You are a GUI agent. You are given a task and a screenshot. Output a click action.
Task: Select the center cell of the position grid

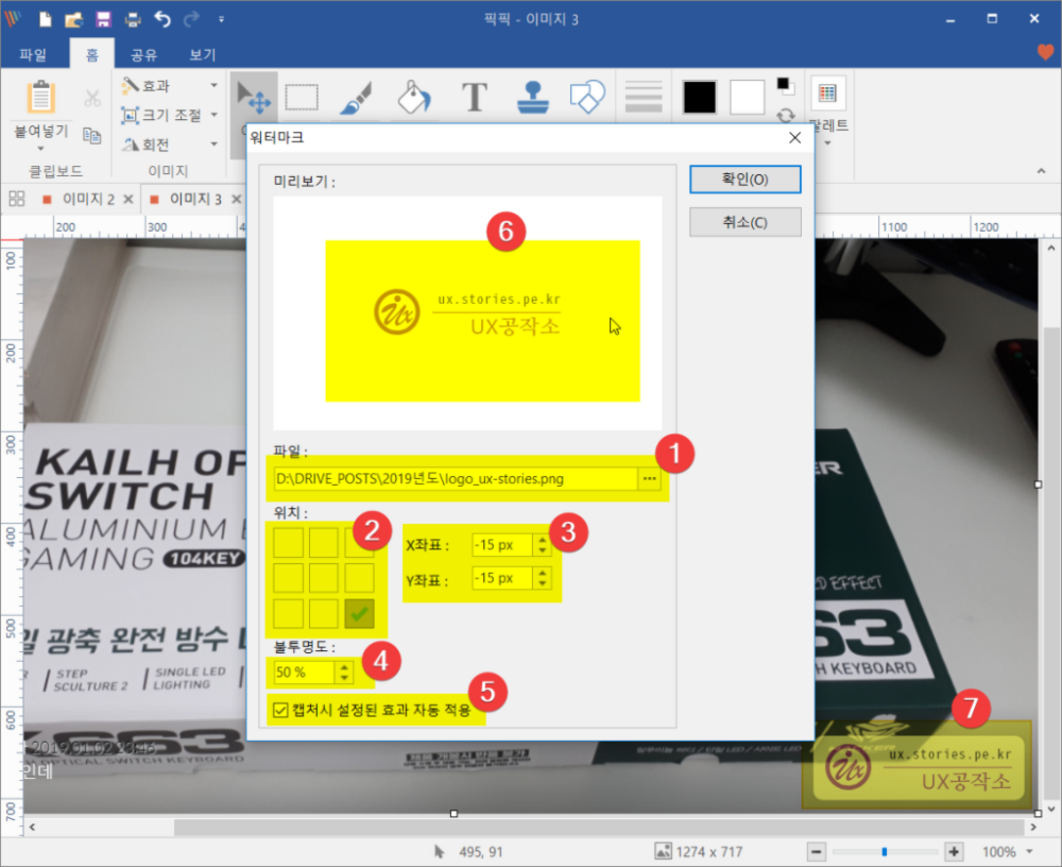point(323,578)
